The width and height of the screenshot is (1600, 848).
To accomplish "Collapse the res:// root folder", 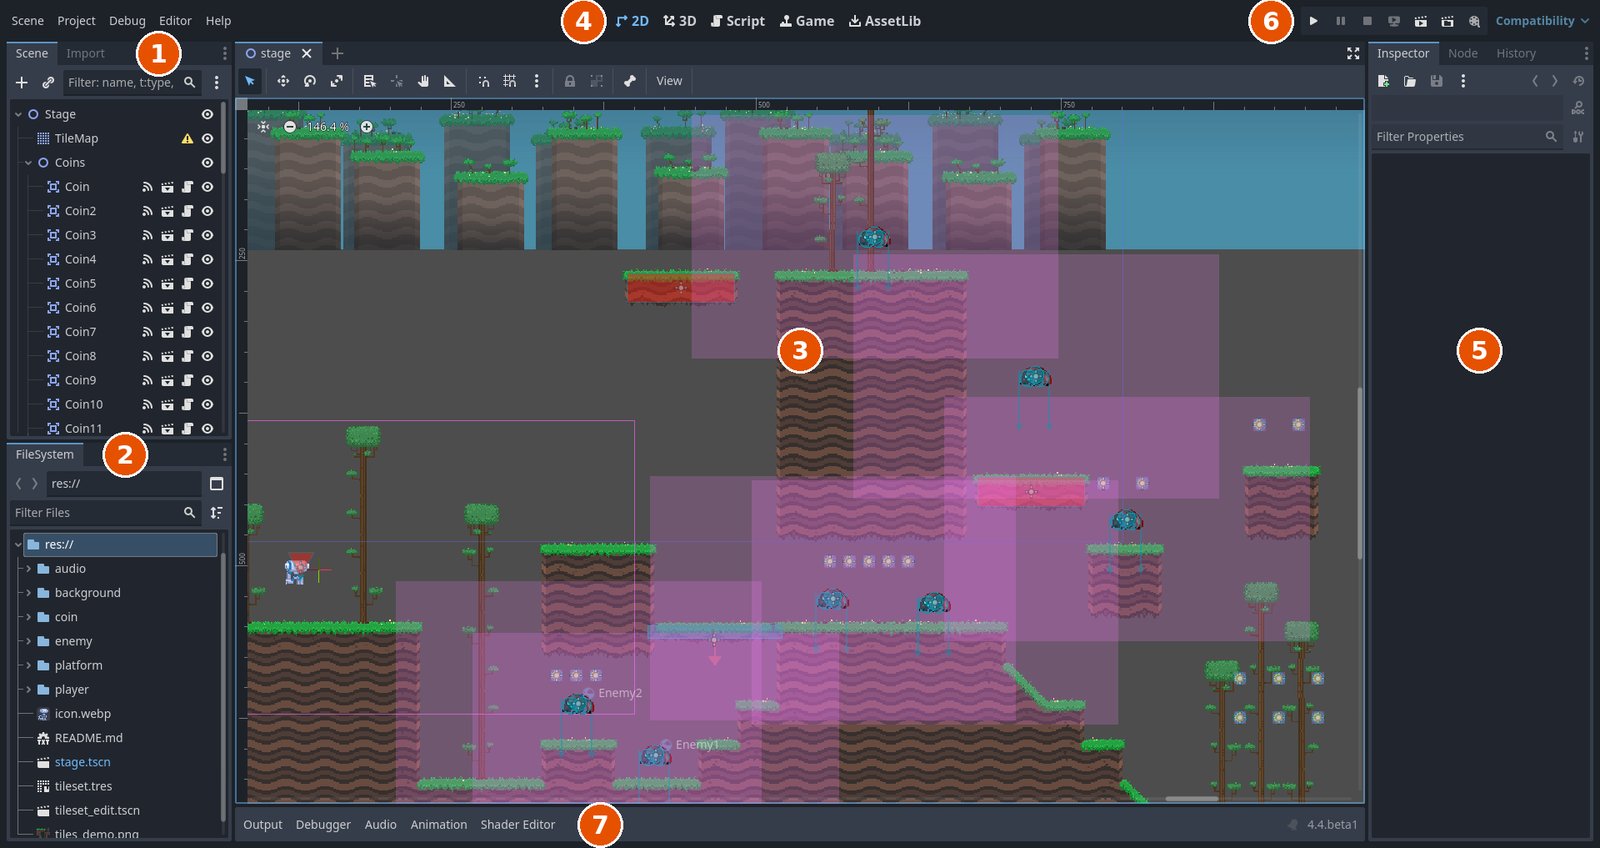I will [18, 544].
